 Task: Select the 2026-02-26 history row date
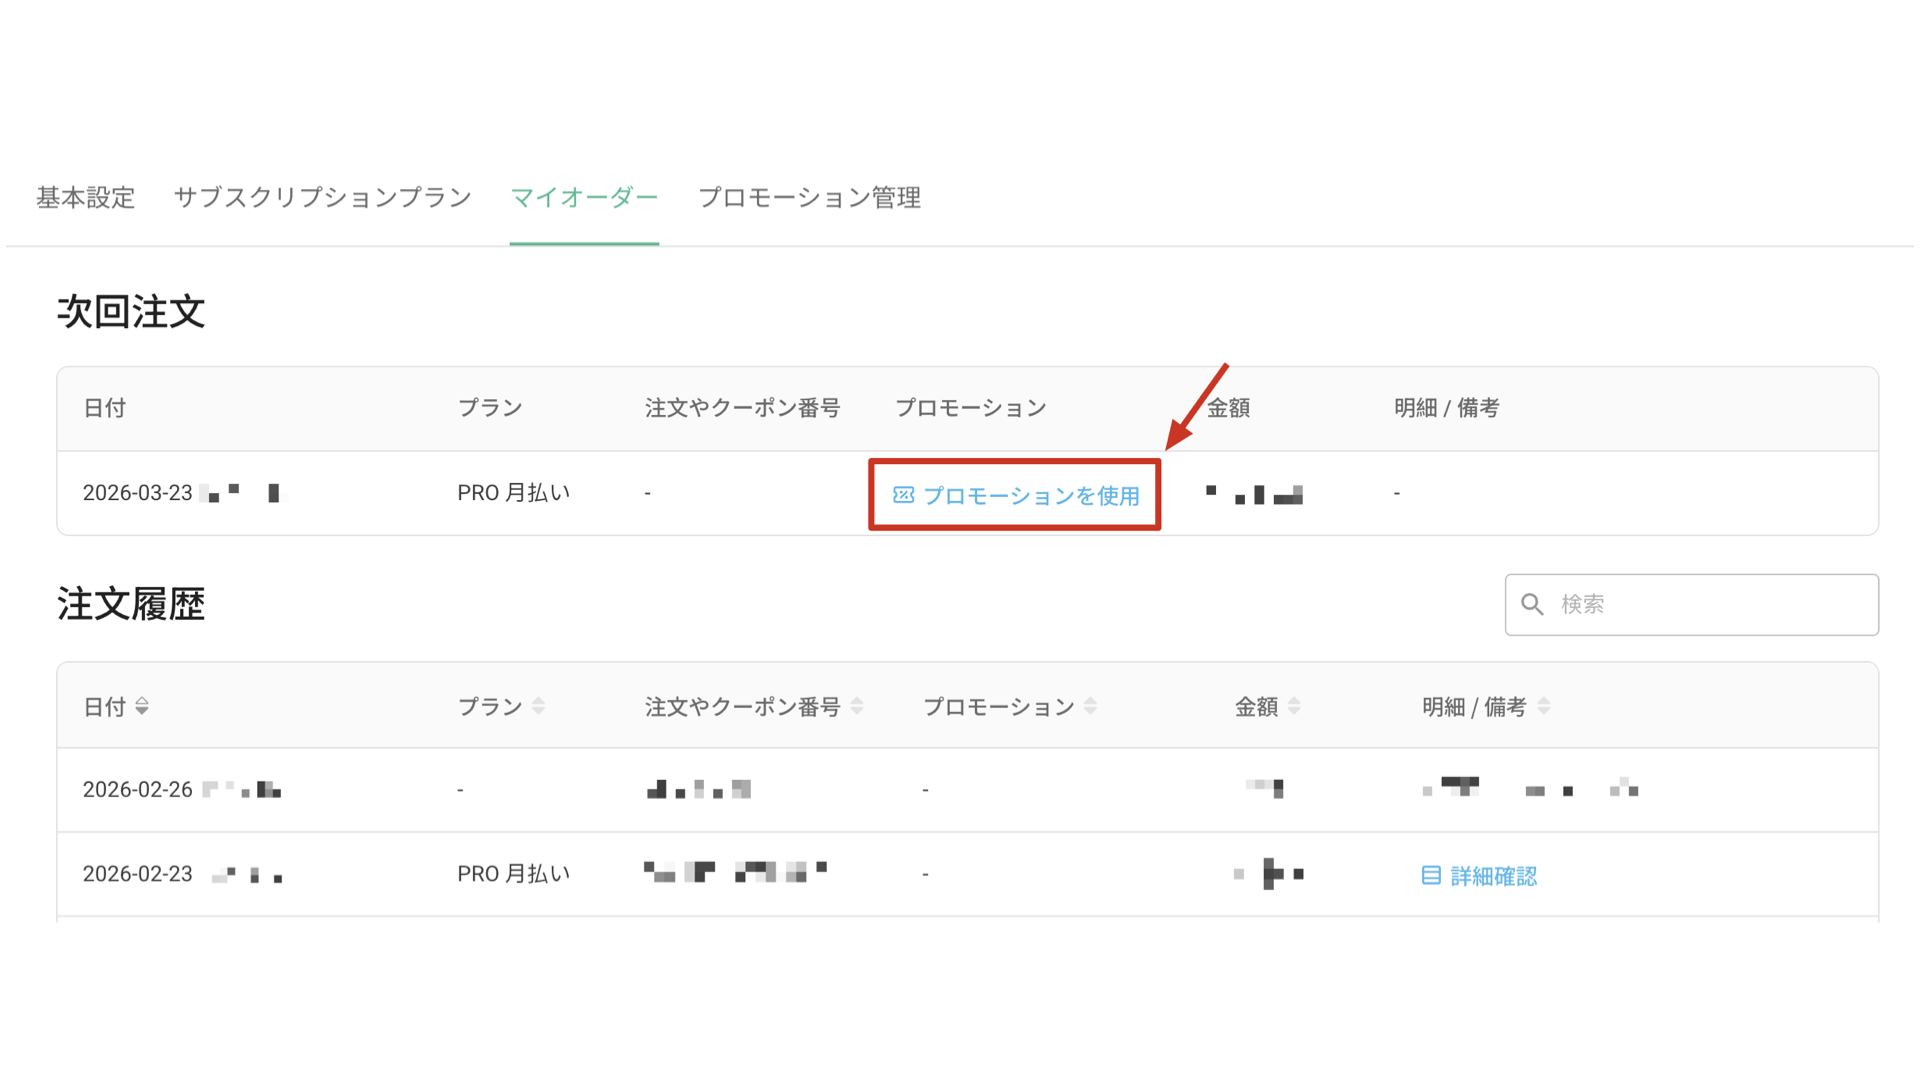click(x=138, y=790)
